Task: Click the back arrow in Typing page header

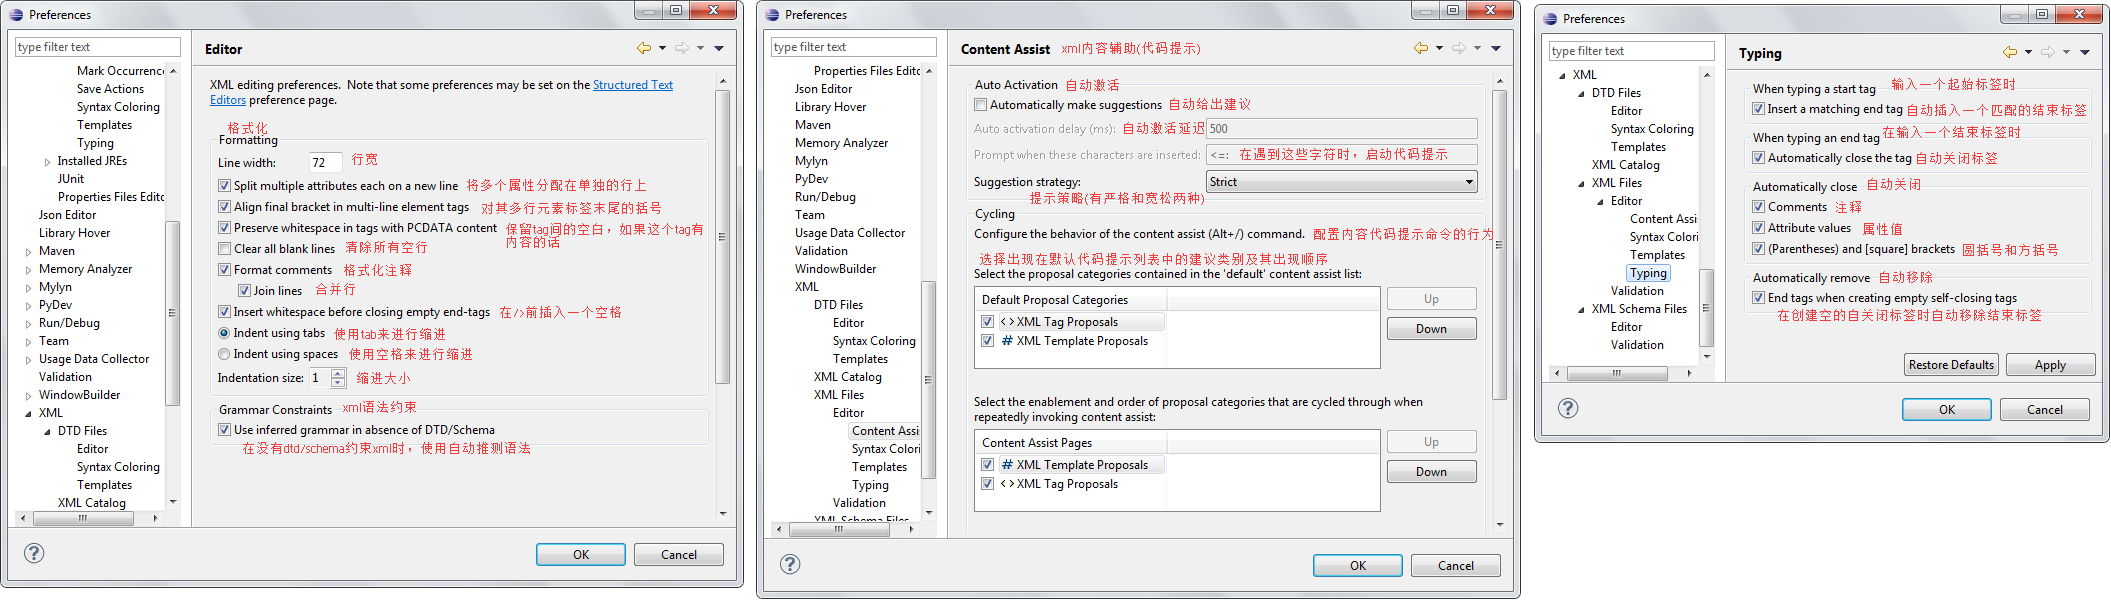Action: click(2009, 52)
